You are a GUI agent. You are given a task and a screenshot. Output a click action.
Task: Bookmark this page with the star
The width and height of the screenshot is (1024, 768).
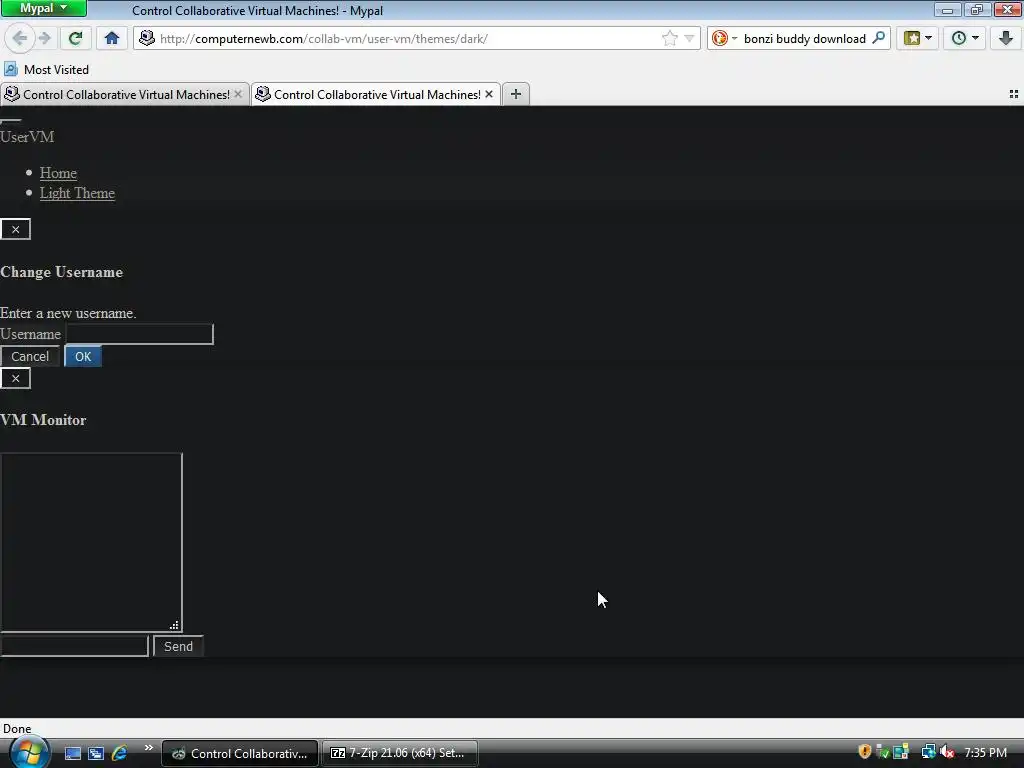[x=669, y=39]
